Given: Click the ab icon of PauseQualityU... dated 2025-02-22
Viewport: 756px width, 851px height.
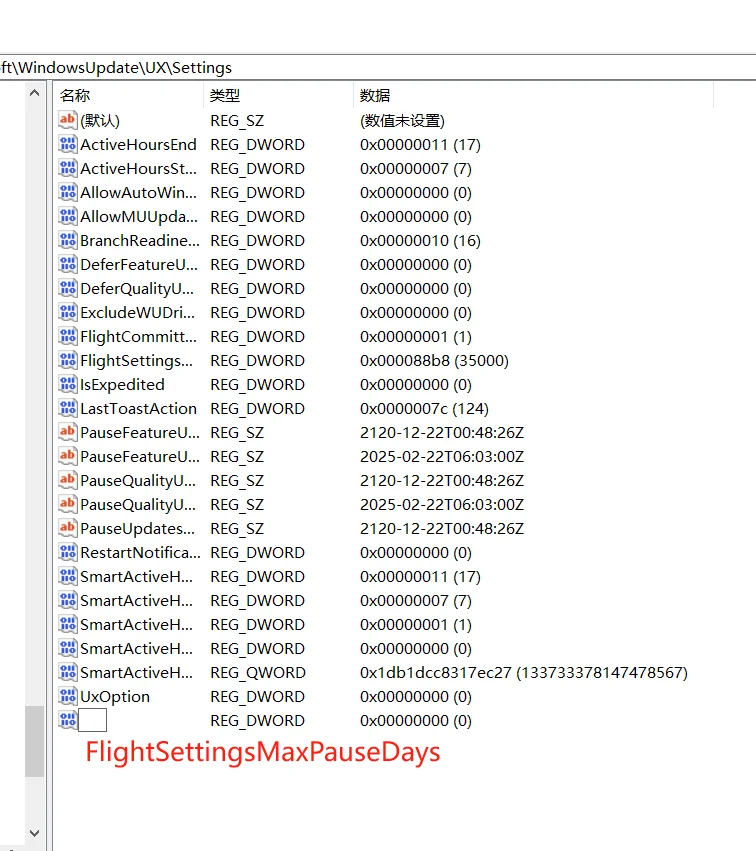Looking at the screenshot, I should pyautogui.click(x=67, y=504).
